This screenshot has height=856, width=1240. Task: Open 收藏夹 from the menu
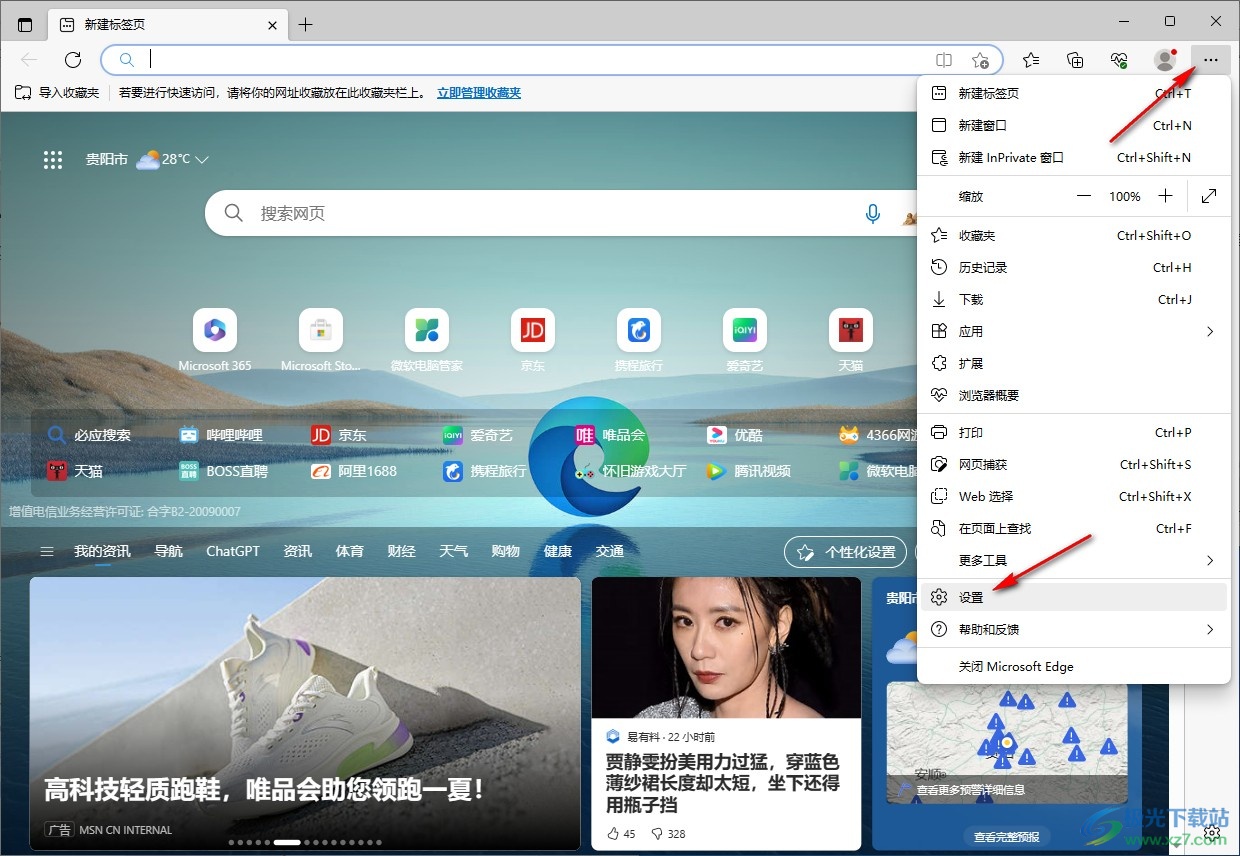pos(1074,235)
